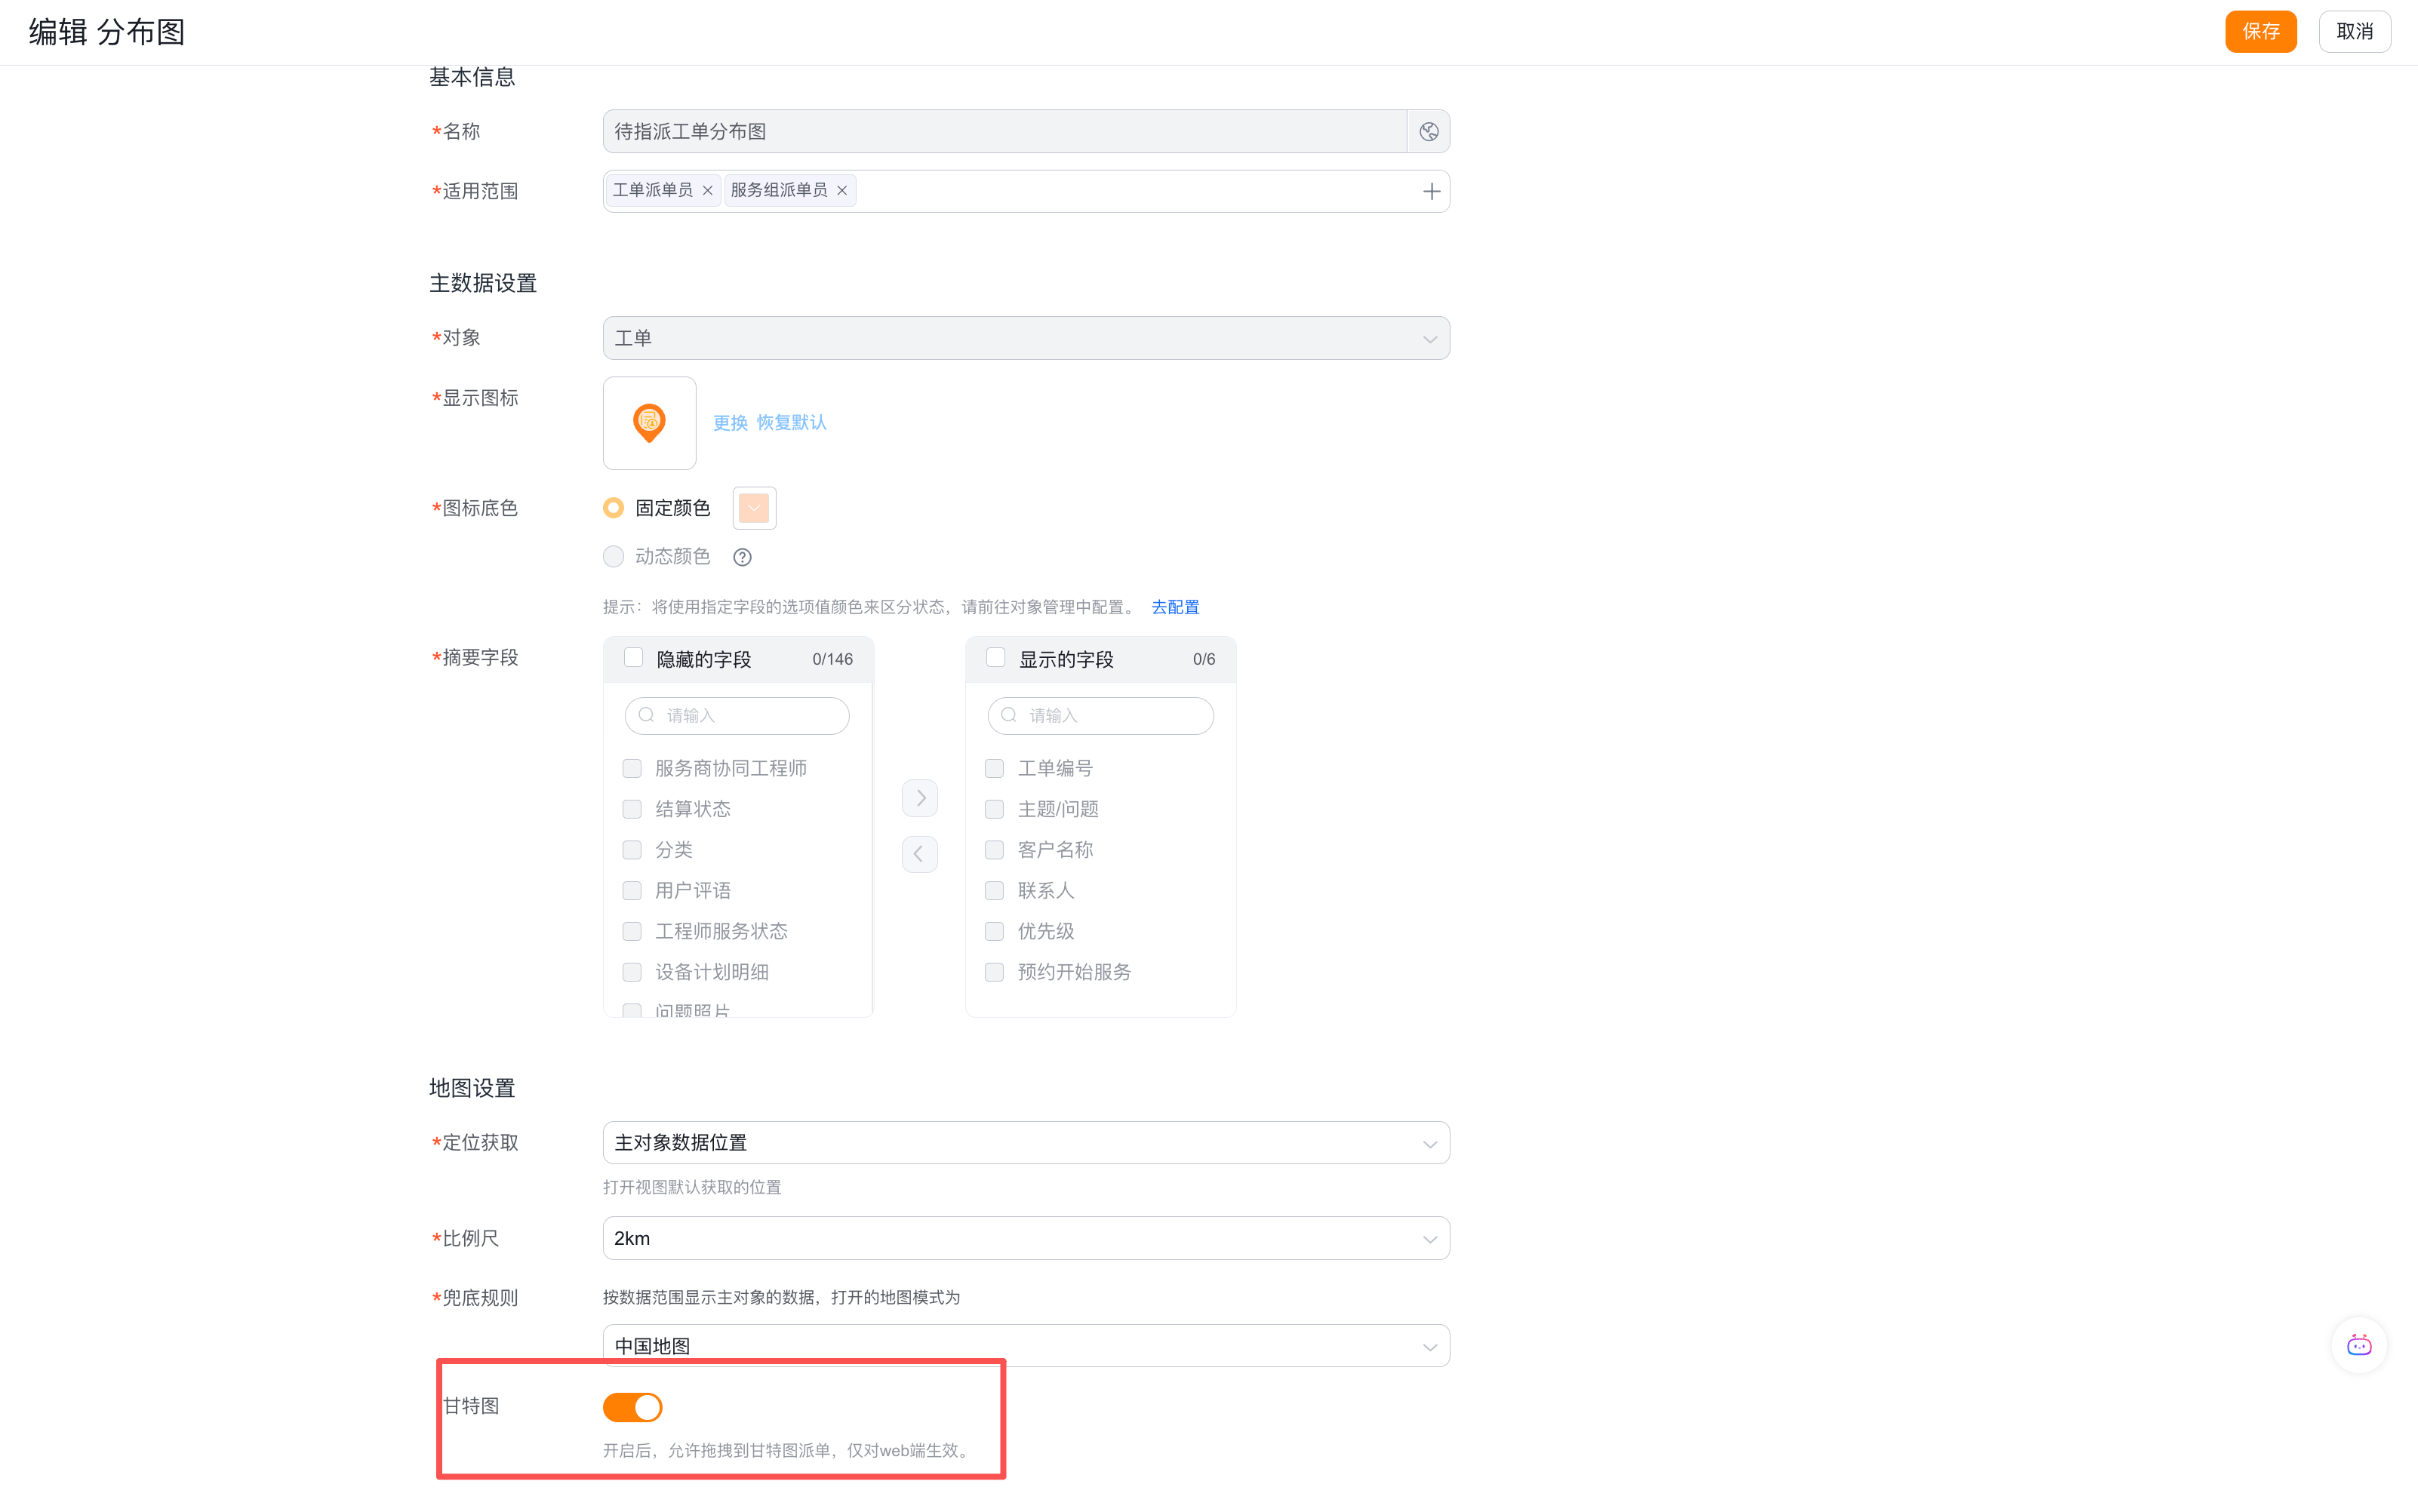Remove the 工单派单员 tag

click(x=707, y=190)
